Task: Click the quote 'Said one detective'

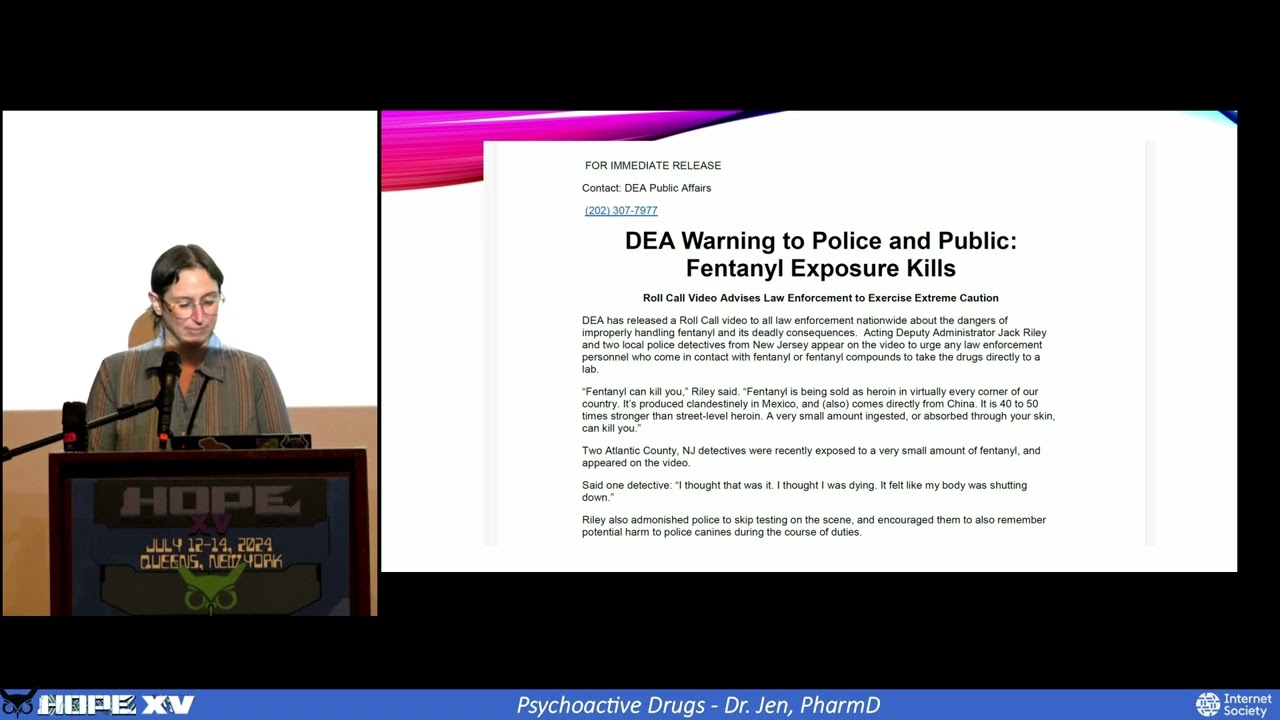Action: 804,491
